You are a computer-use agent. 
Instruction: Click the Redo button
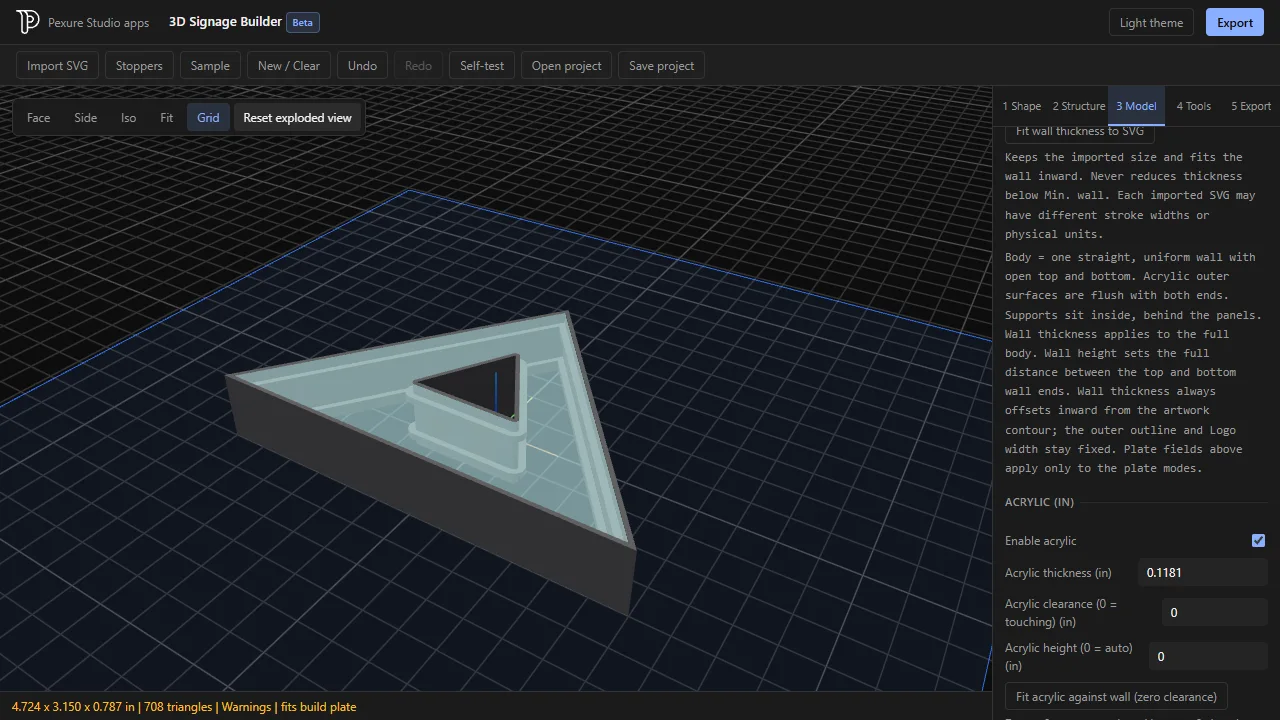(x=418, y=66)
